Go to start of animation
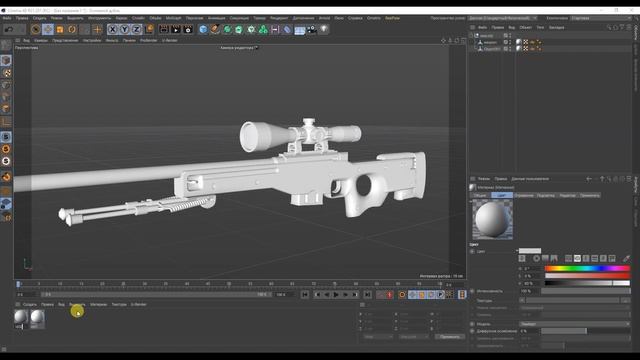 305,294
